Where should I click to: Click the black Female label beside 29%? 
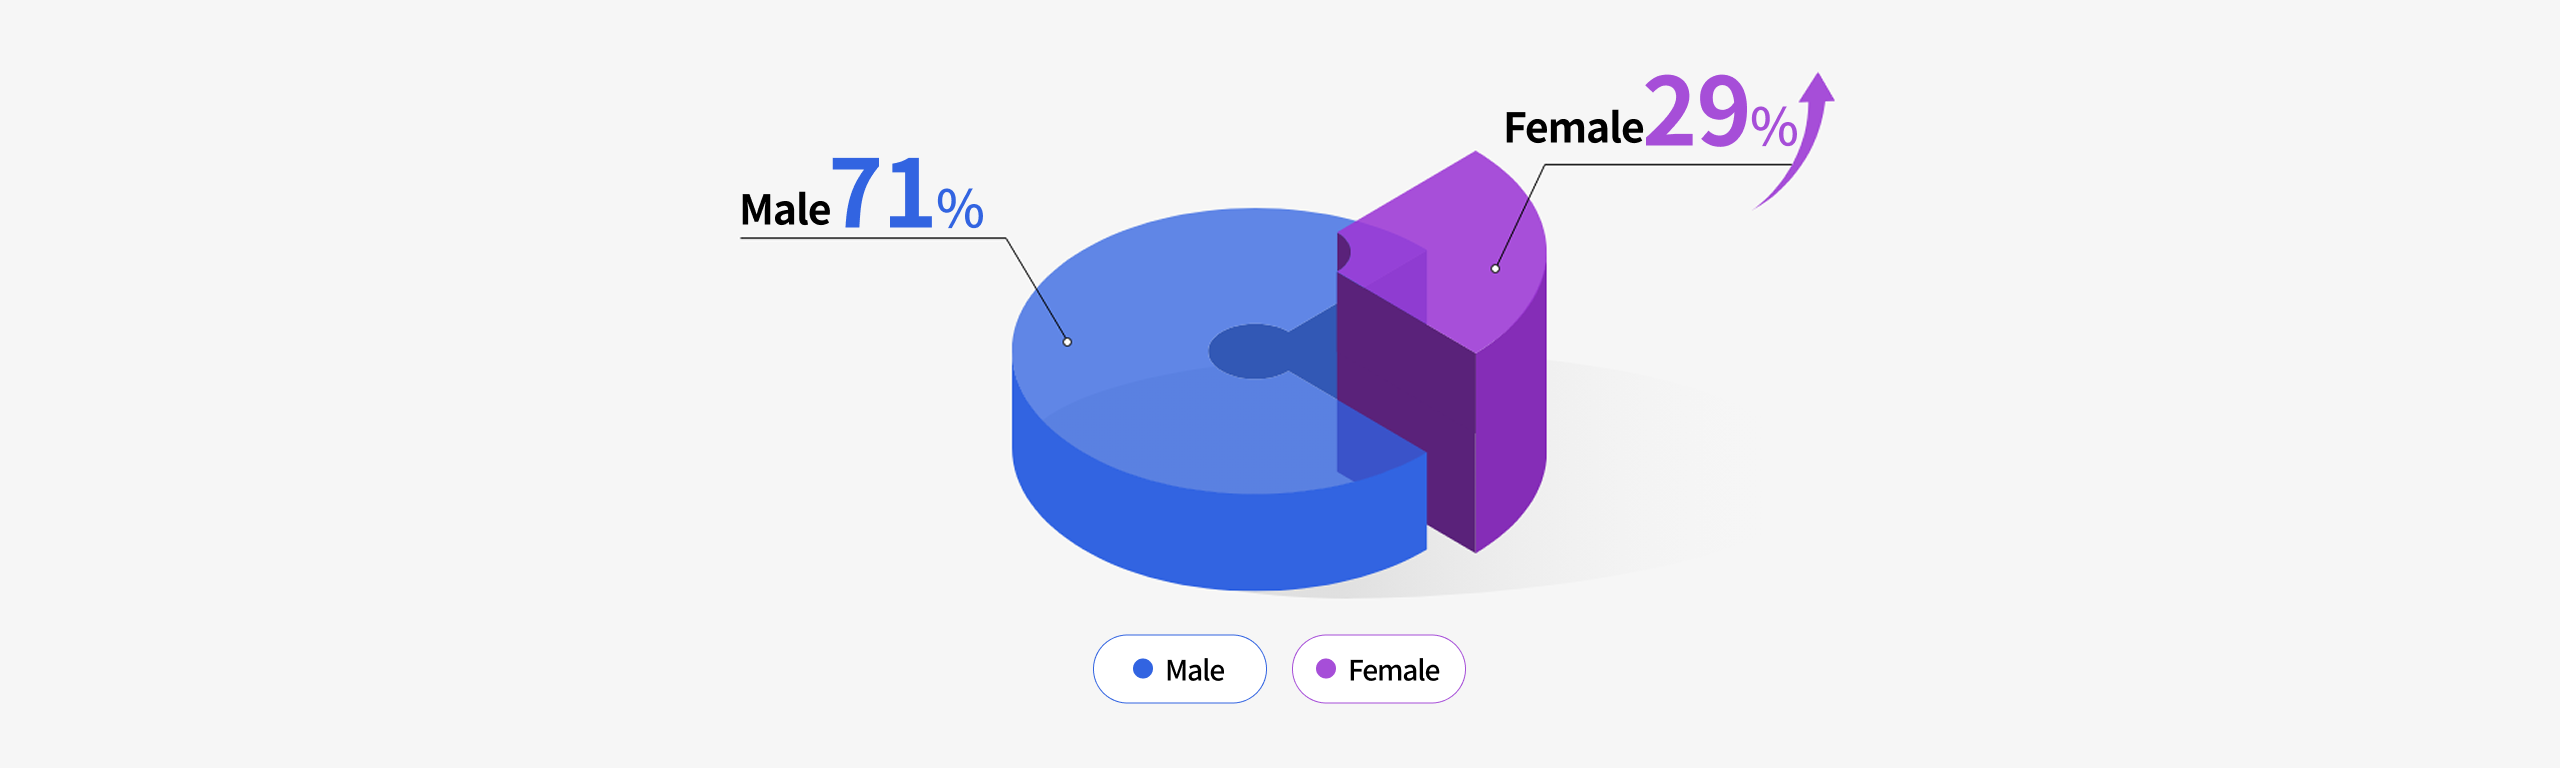tap(1573, 128)
